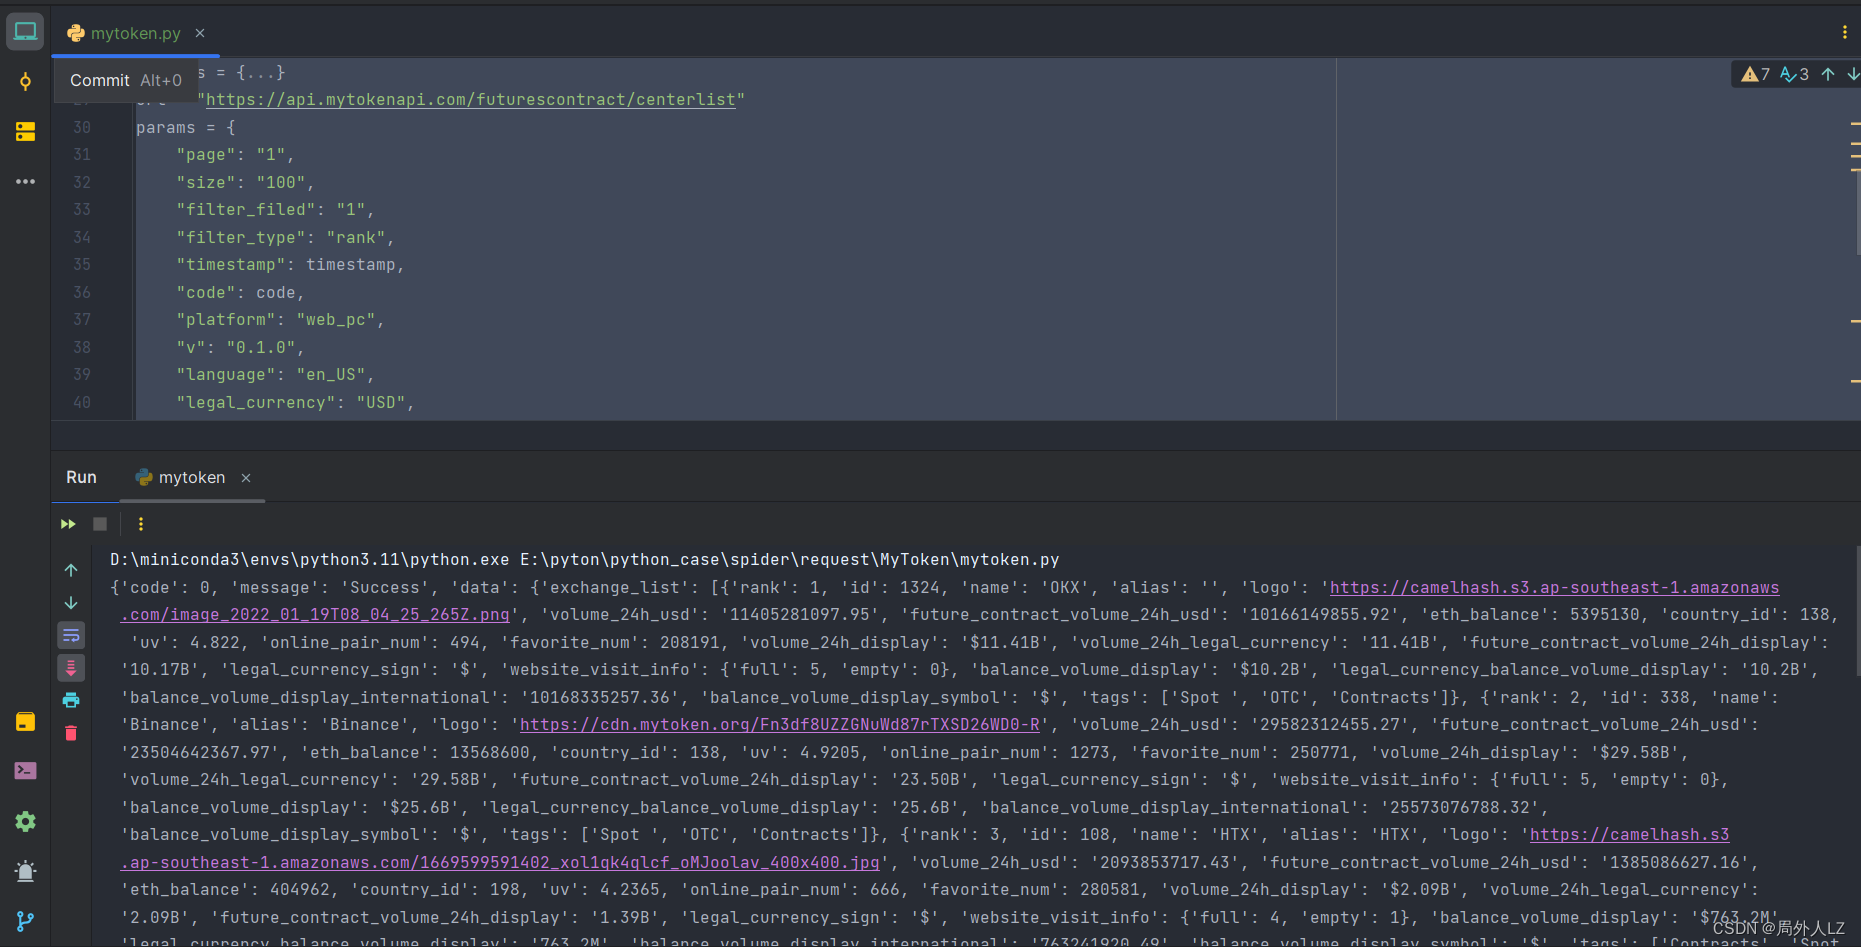Clear all console output with trash icon
Viewport: 1861px width, 947px height.
pos(71,733)
